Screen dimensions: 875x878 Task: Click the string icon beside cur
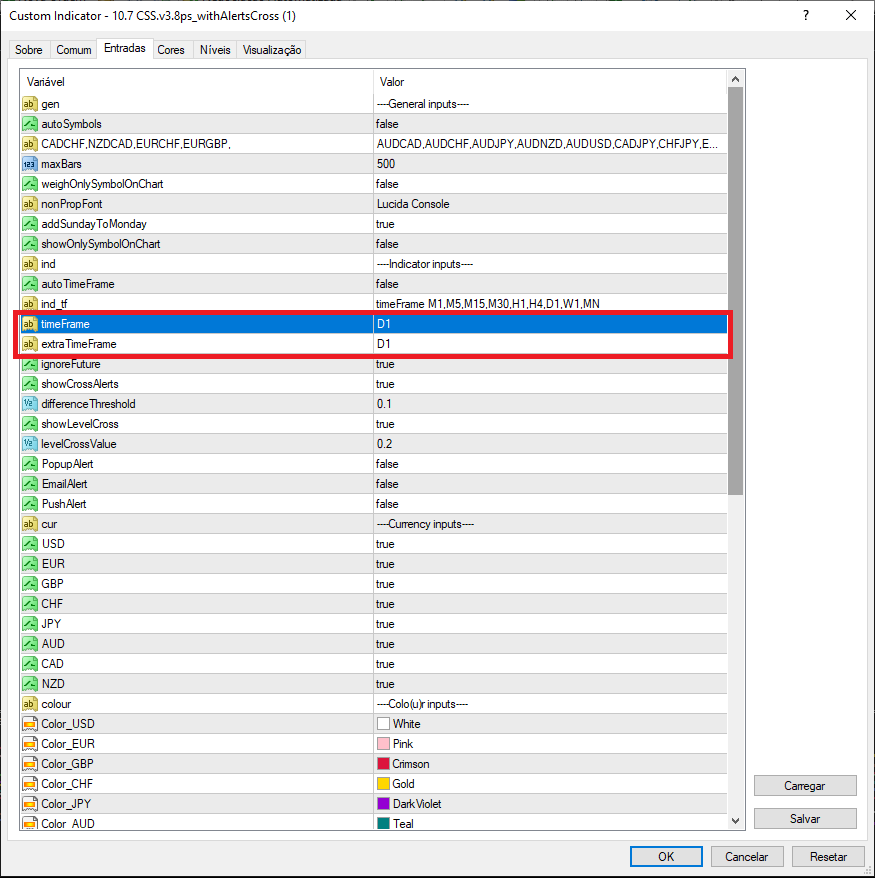(30, 524)
